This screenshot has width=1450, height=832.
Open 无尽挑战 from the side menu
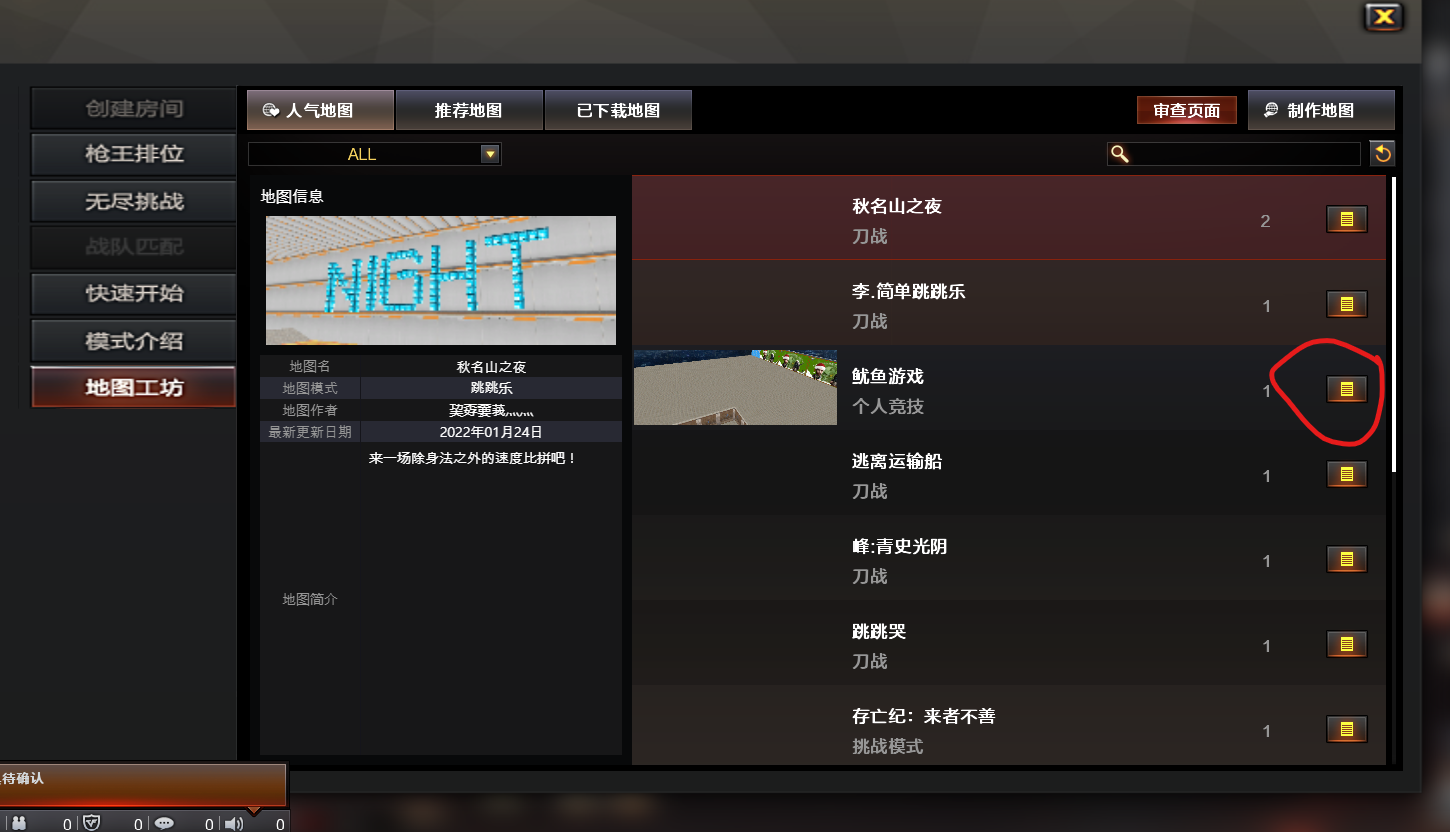coord(134,201)
